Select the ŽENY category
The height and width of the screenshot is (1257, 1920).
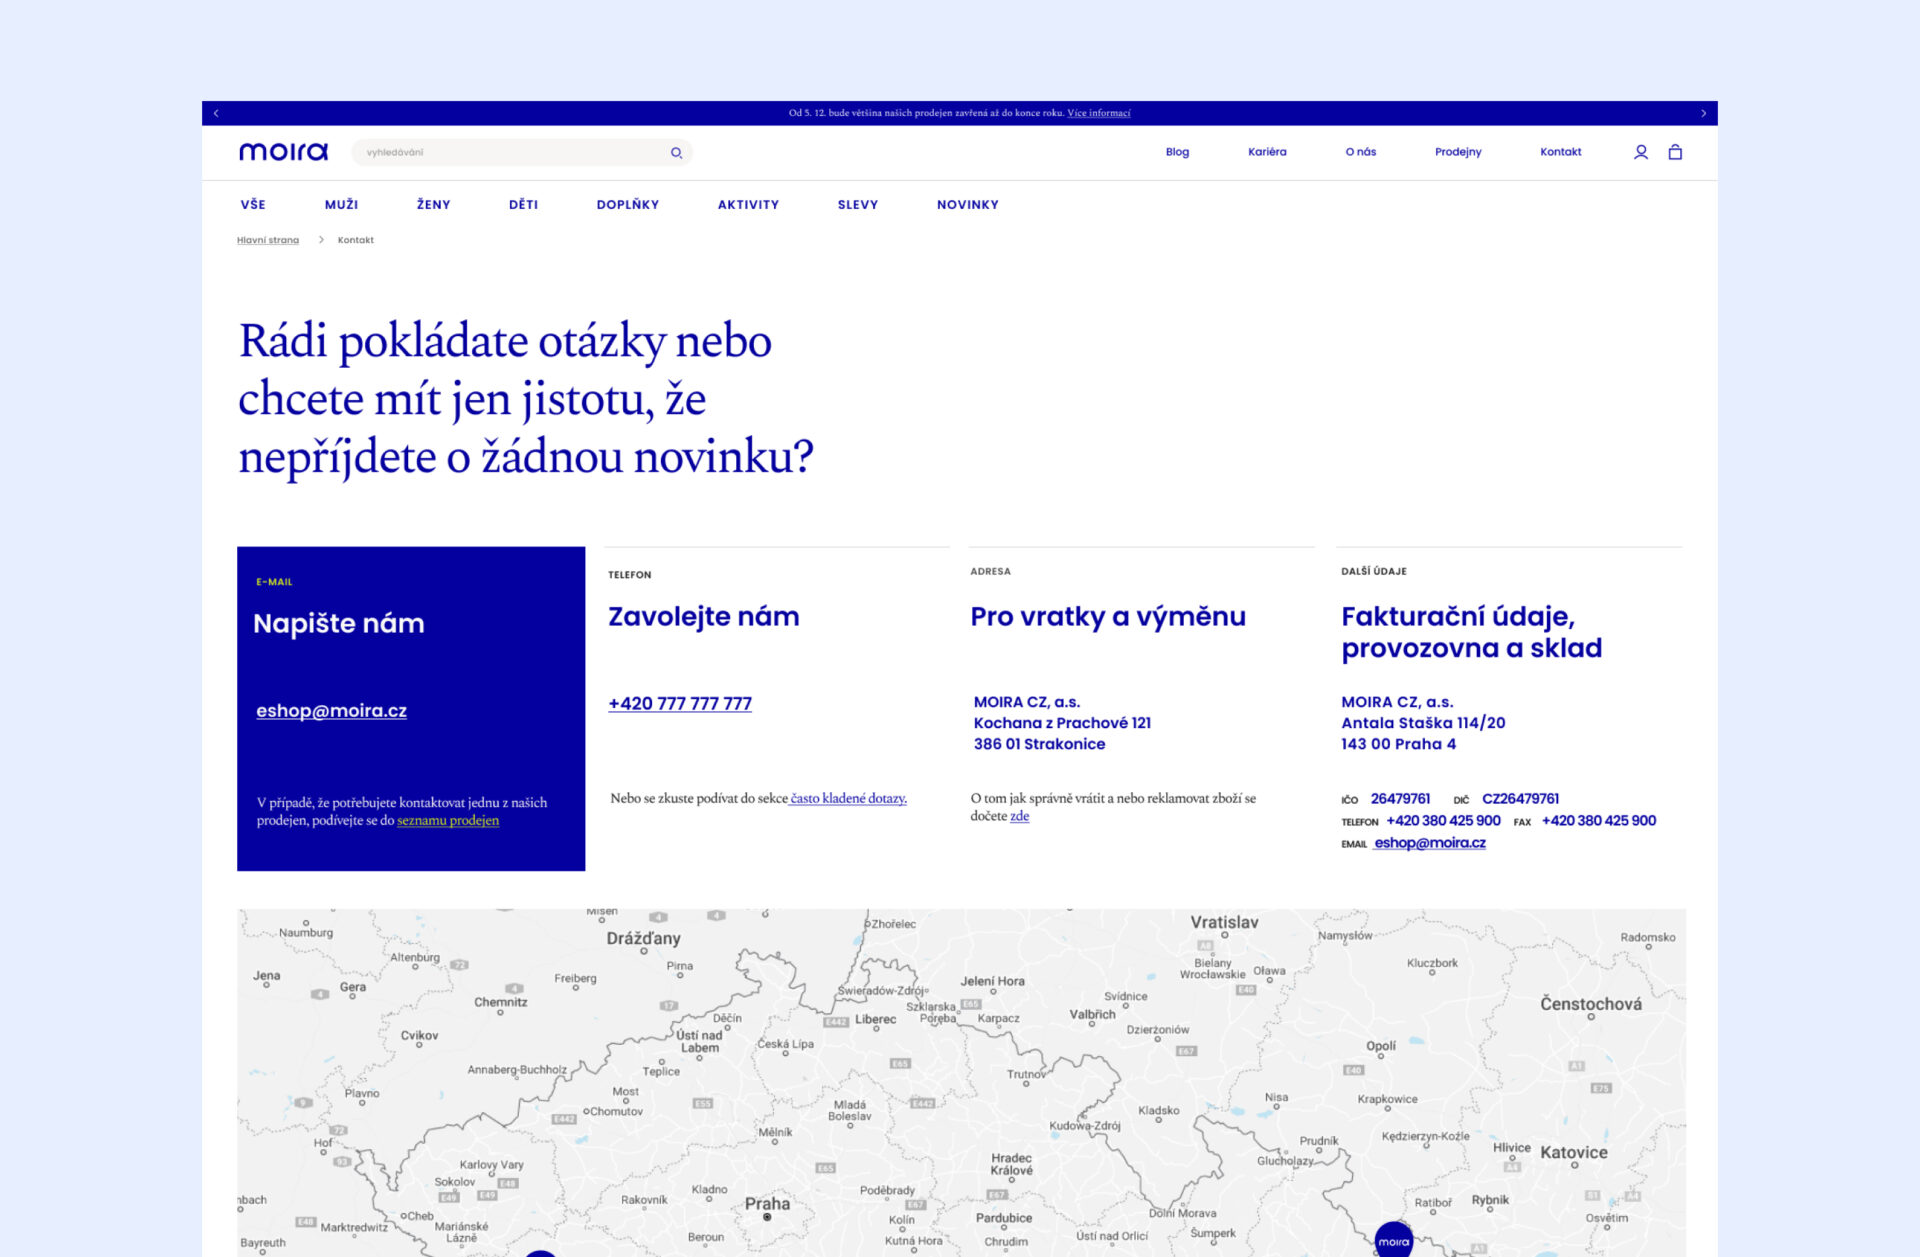point(433,205)
